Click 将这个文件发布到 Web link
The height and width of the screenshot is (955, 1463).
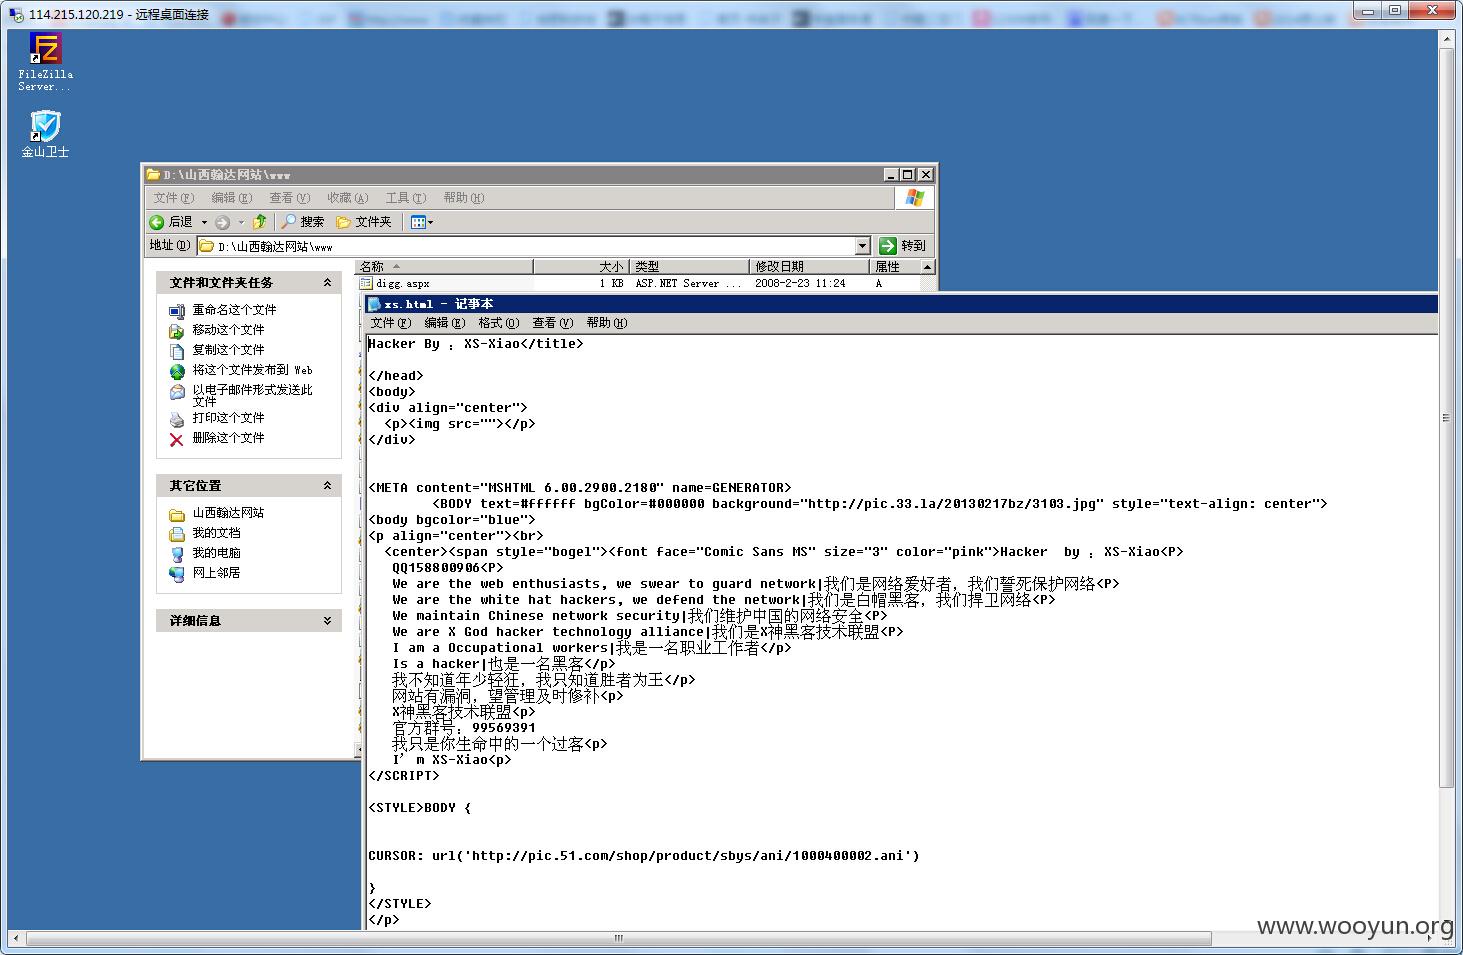[x=252, y=370]
